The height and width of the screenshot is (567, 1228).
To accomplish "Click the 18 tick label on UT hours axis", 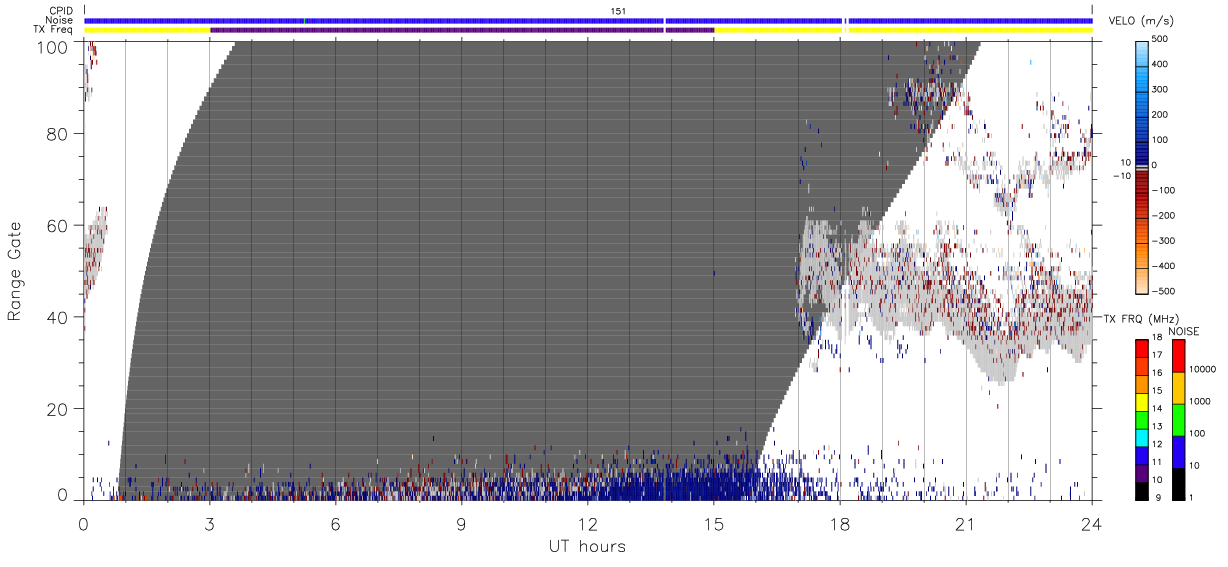I will coord(839,524).
